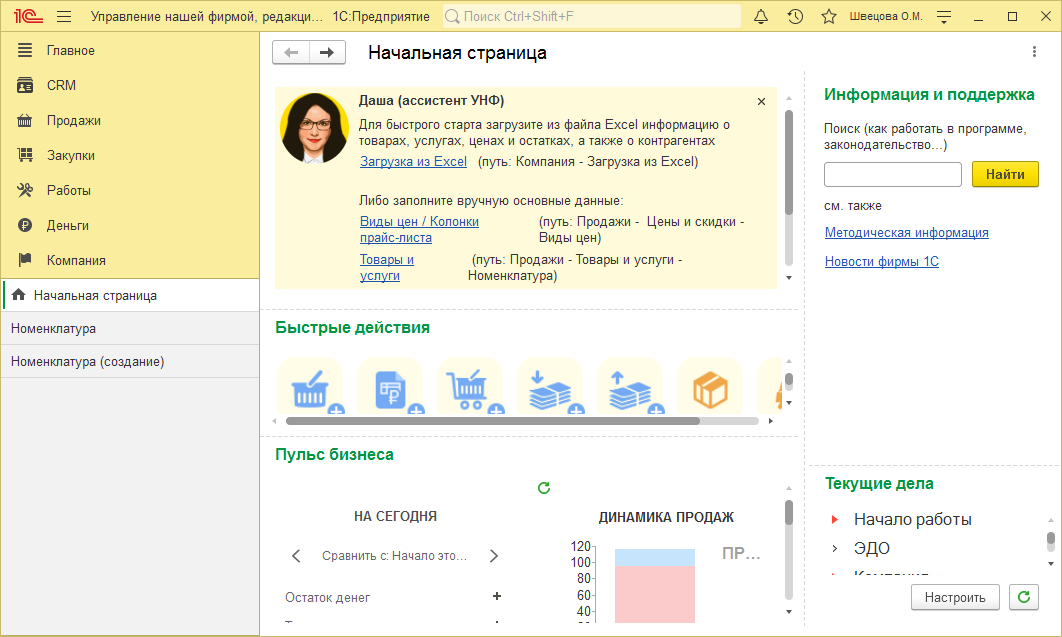Click the ДИНАМИКА ПРОДАЖ heading

(x=666, y=517)
